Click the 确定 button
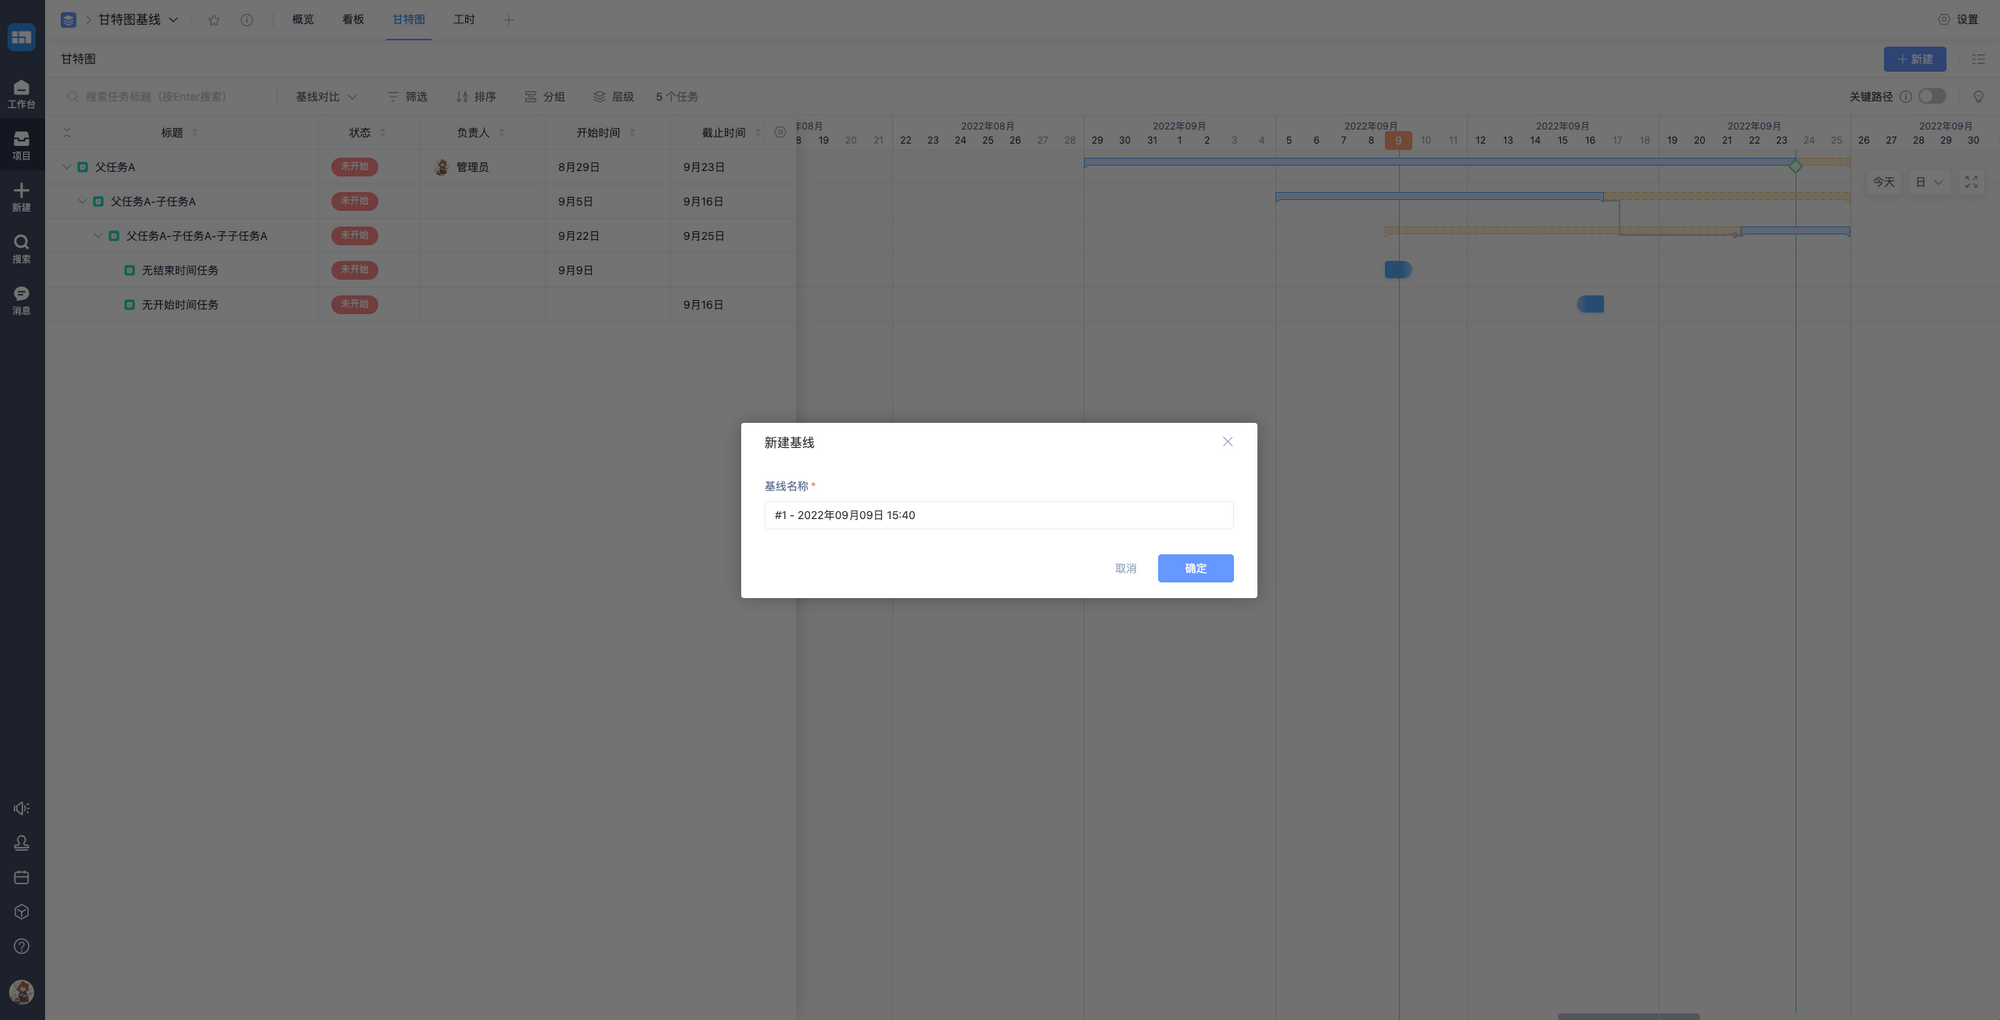This screenshot has width=2000, height=1020. (1195, 568)
